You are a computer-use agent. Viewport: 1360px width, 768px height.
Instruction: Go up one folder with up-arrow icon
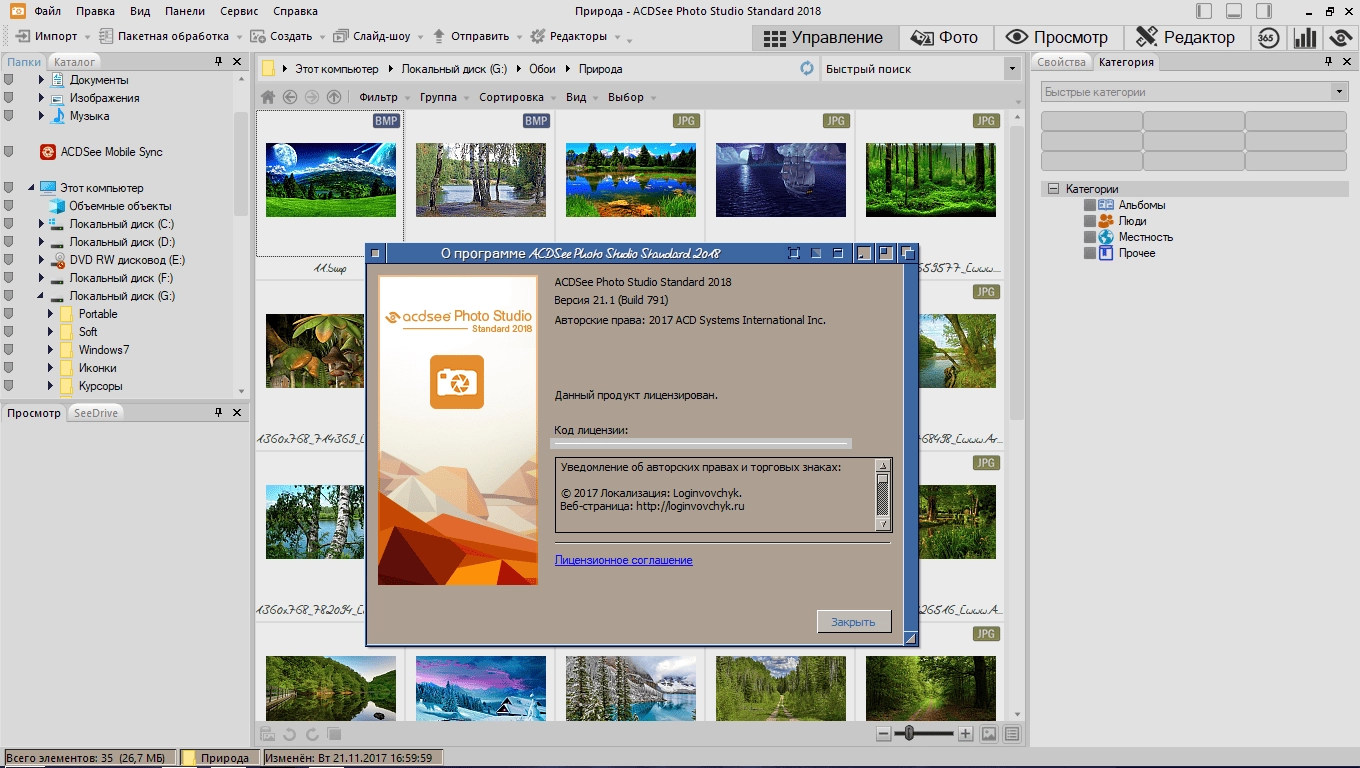334,97
